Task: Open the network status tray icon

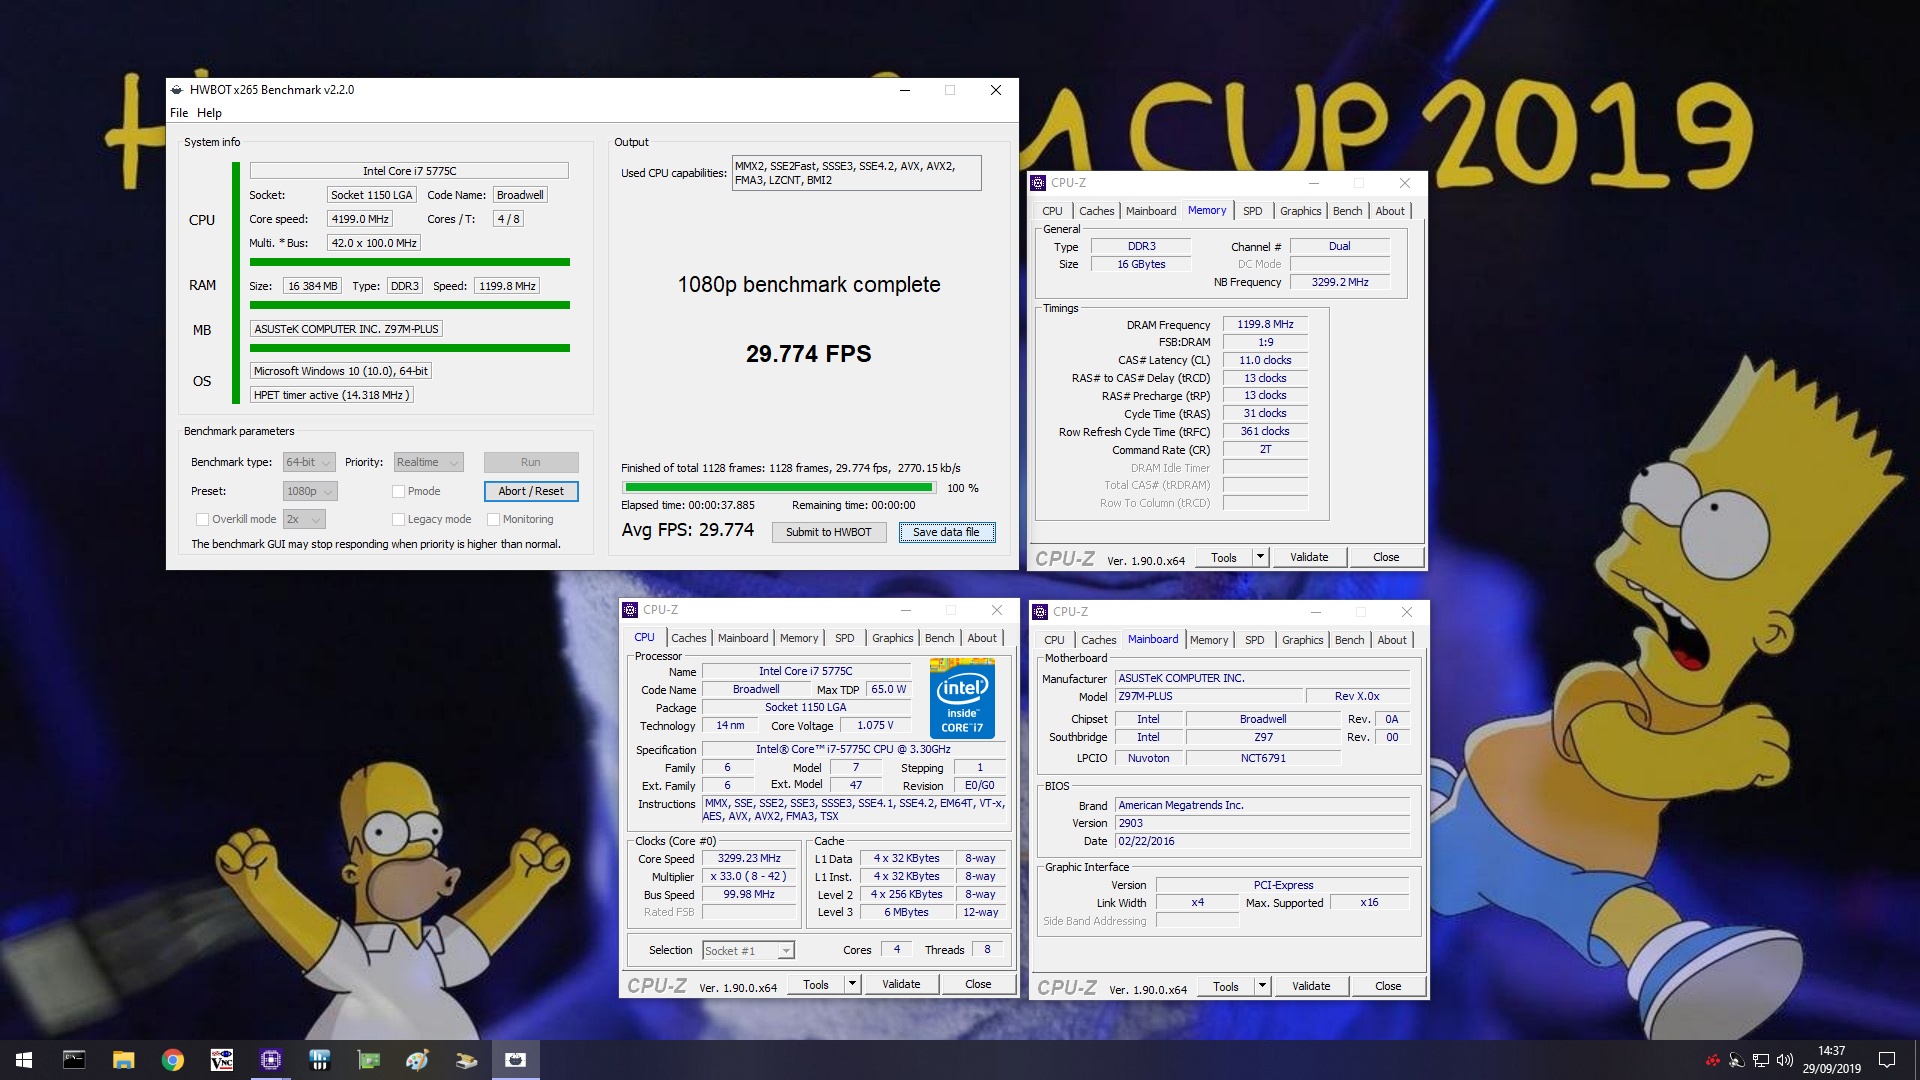Action: coord(1761,1060)
